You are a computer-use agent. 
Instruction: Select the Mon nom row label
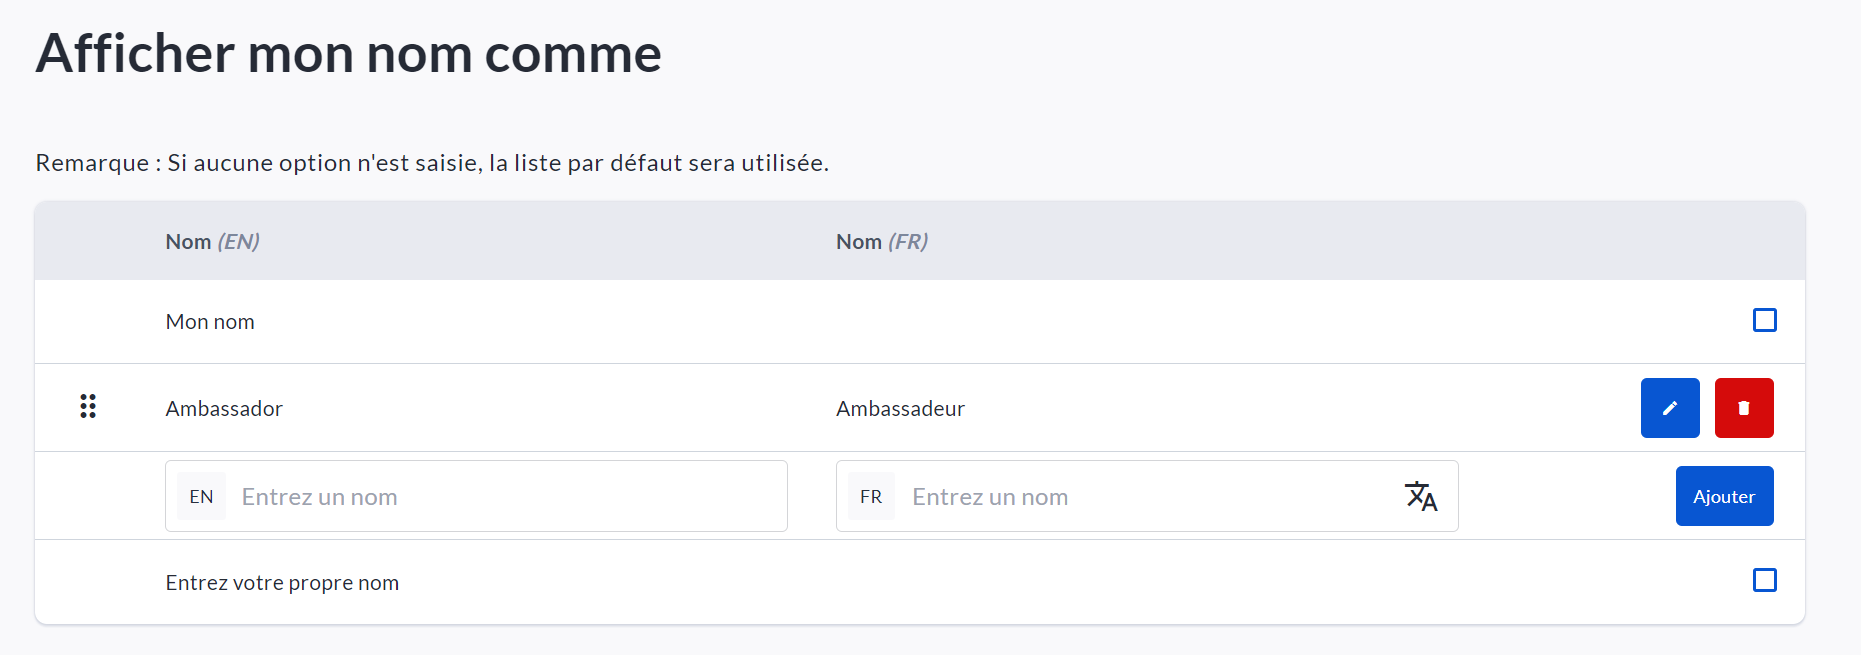pos(210,322)
